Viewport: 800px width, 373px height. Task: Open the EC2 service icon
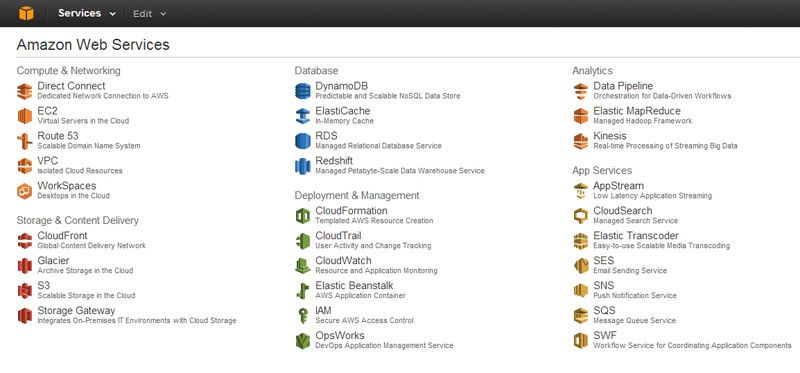24,116
